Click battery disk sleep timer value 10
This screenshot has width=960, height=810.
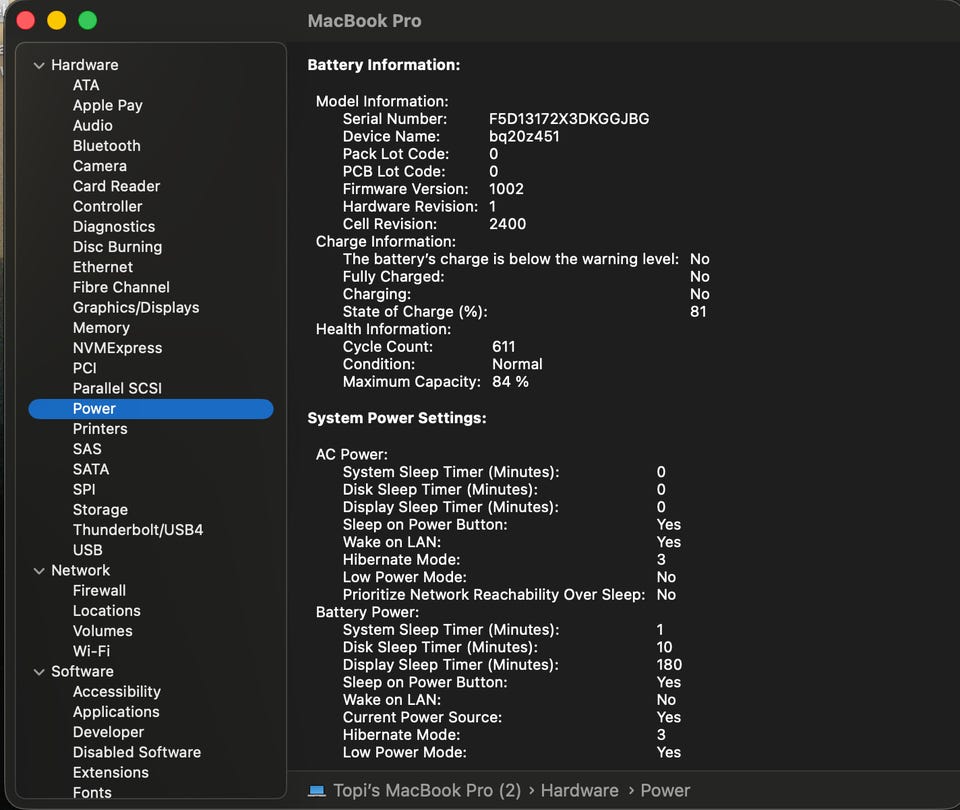(664, 647)
